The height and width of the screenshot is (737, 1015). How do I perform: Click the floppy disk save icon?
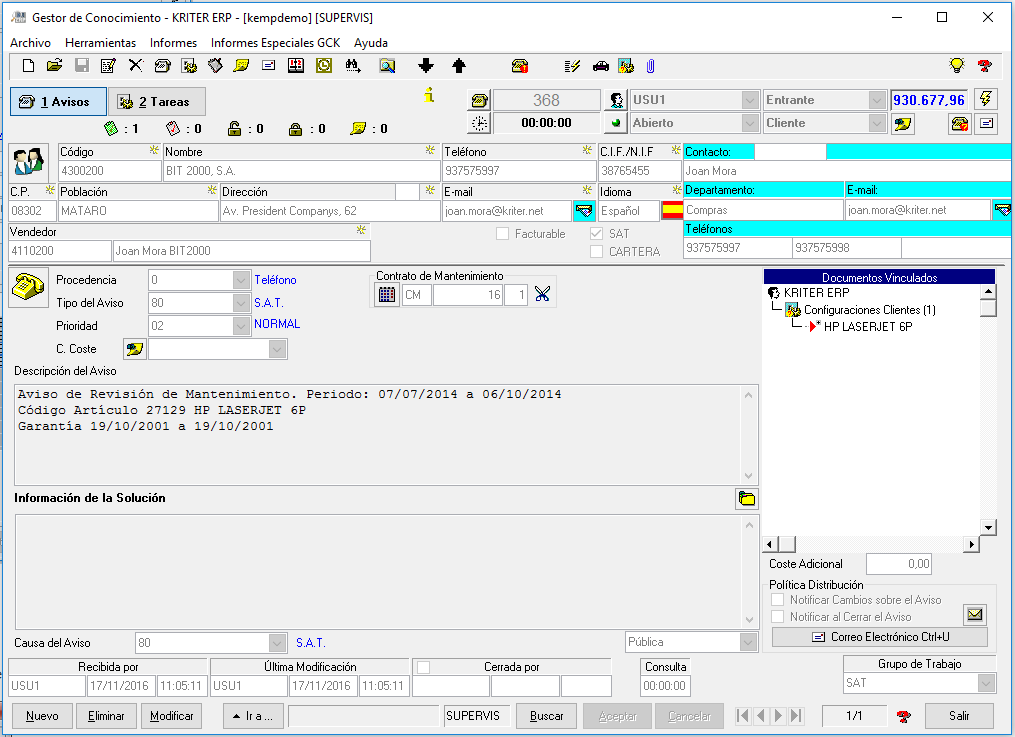[82, 65]
